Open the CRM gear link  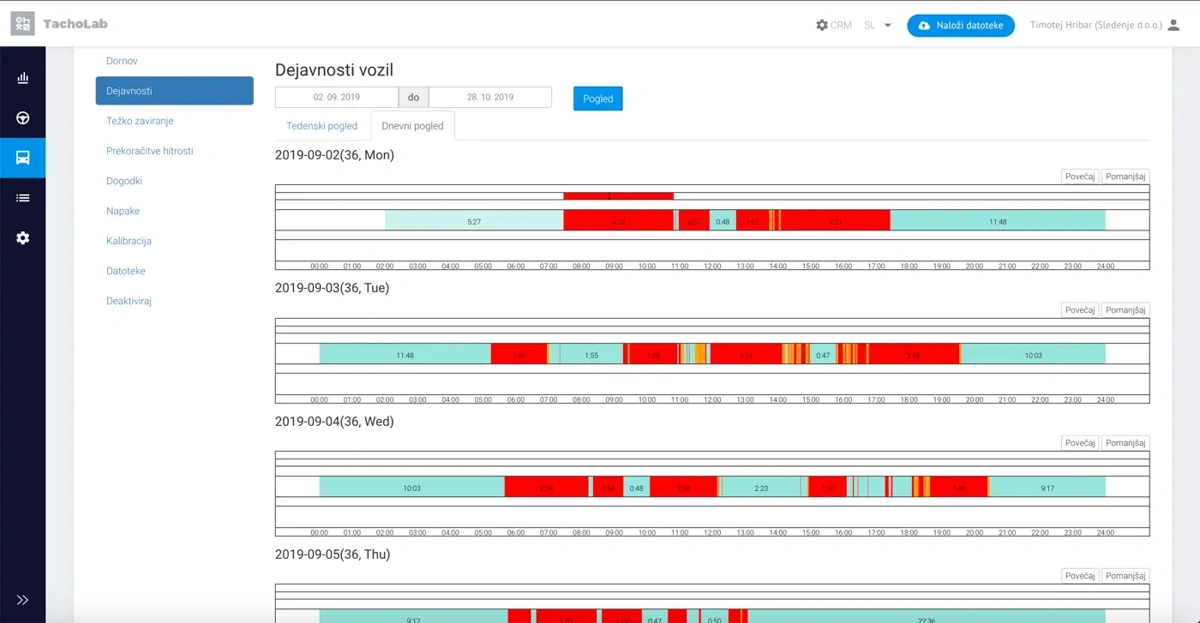pyautogui.click(x=834, y=25)
